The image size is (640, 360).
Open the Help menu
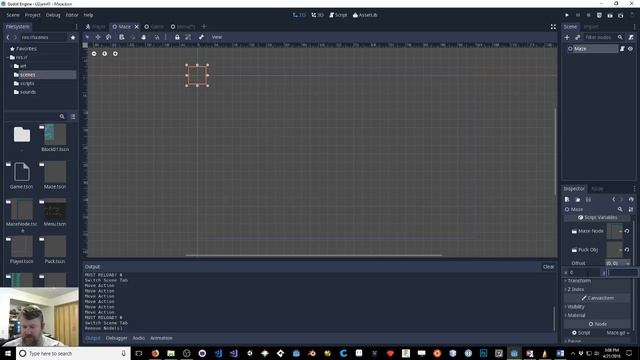coord(88,15)
